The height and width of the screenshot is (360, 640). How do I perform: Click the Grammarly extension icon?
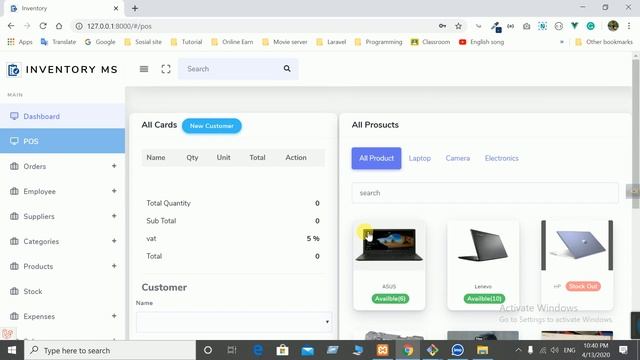(x=591, y=26)
